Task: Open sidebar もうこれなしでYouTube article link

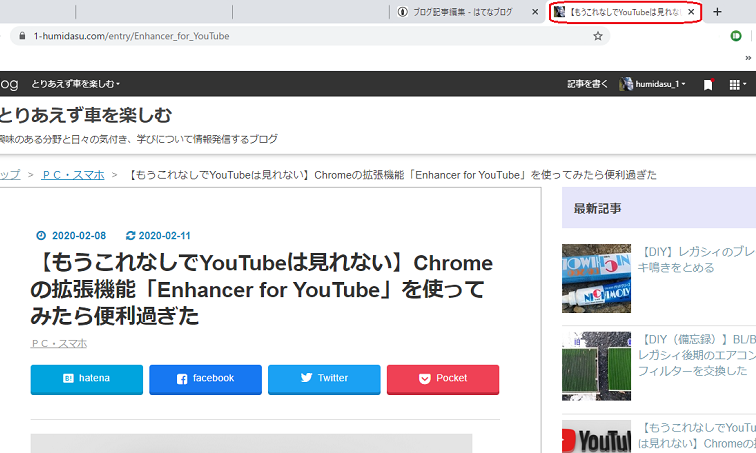Action: 697,436
